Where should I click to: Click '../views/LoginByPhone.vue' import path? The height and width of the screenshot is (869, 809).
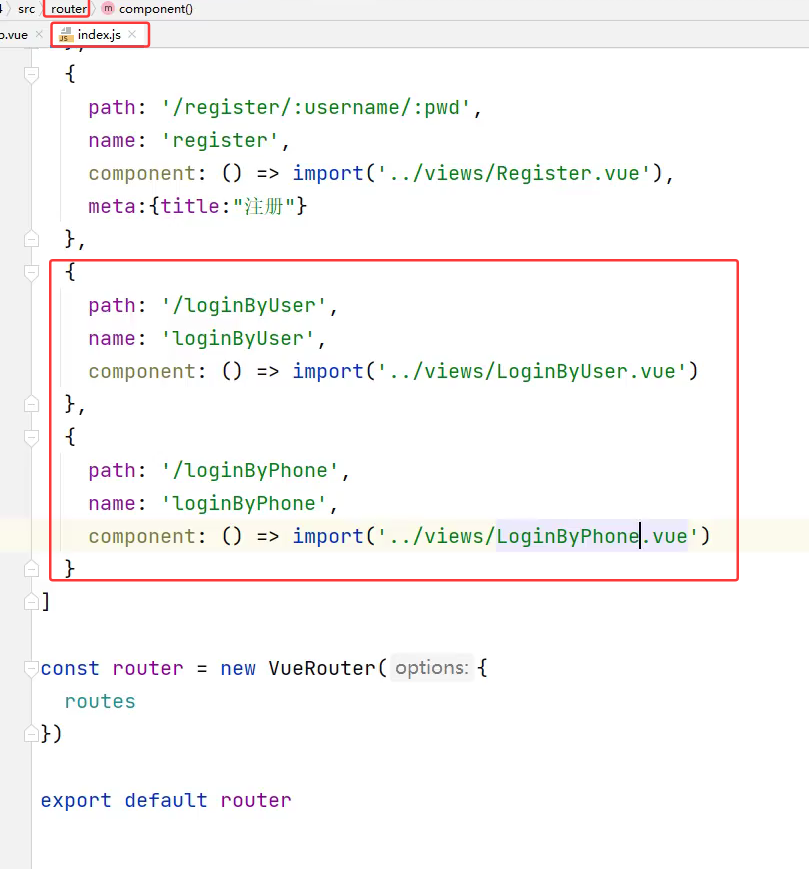(x=538, y=536)
